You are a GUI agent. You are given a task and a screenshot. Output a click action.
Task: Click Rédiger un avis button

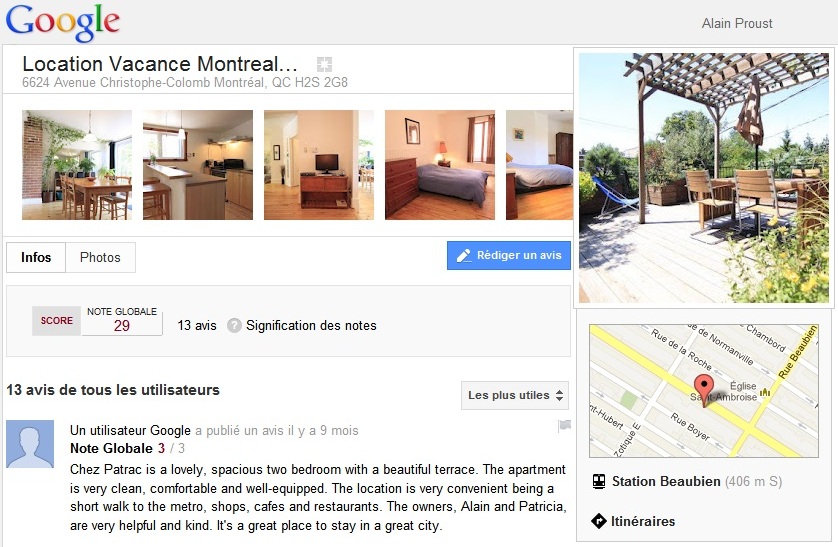point(509,256)
